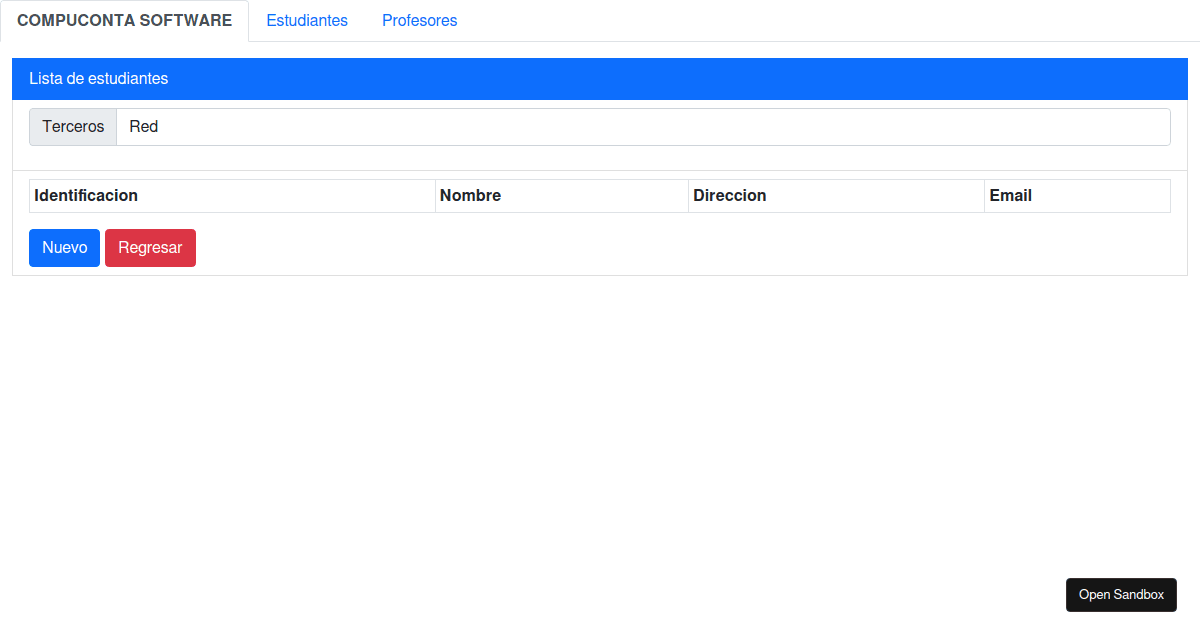The image size is (1200, 630).
Task: Click the Email column header
Action: (x=1010, y=195)
